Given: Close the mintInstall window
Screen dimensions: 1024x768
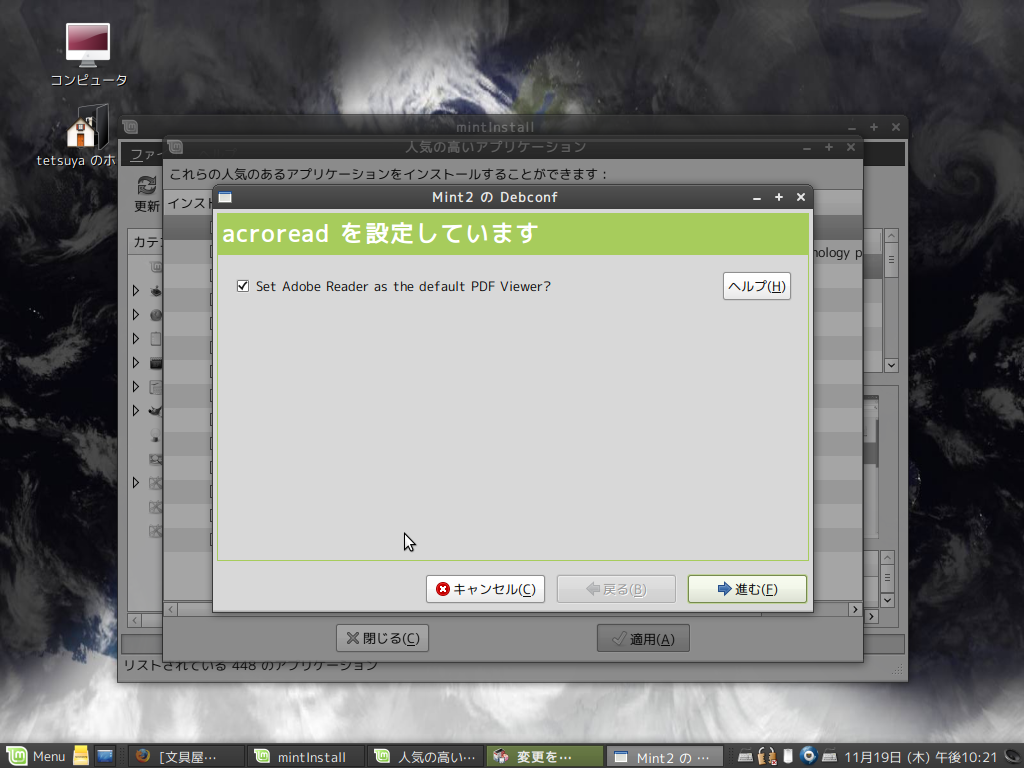Looking at the screenshot, I should point(896,127).
